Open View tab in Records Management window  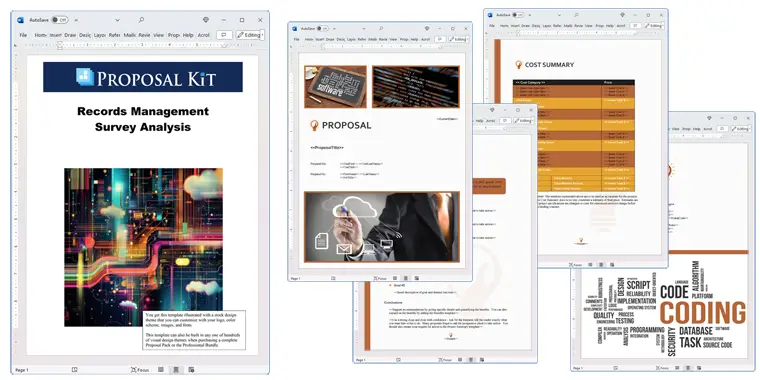point(158,35)
